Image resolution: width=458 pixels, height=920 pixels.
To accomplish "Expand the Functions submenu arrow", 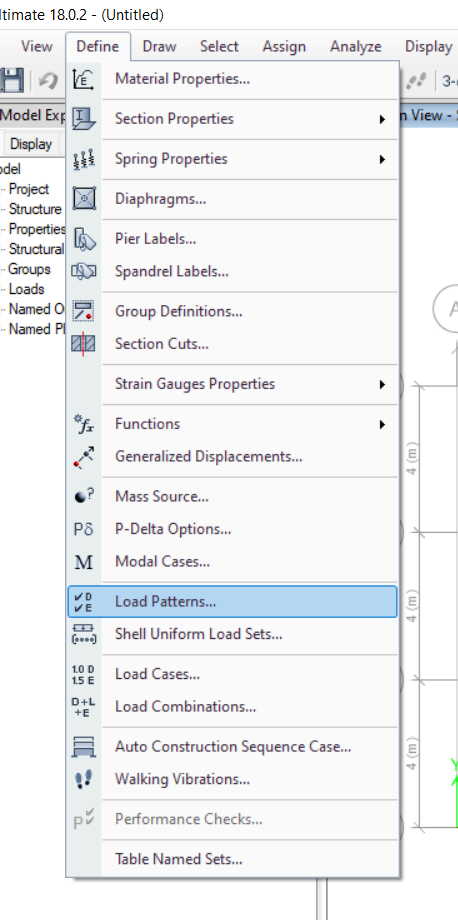I will [382, 424].
